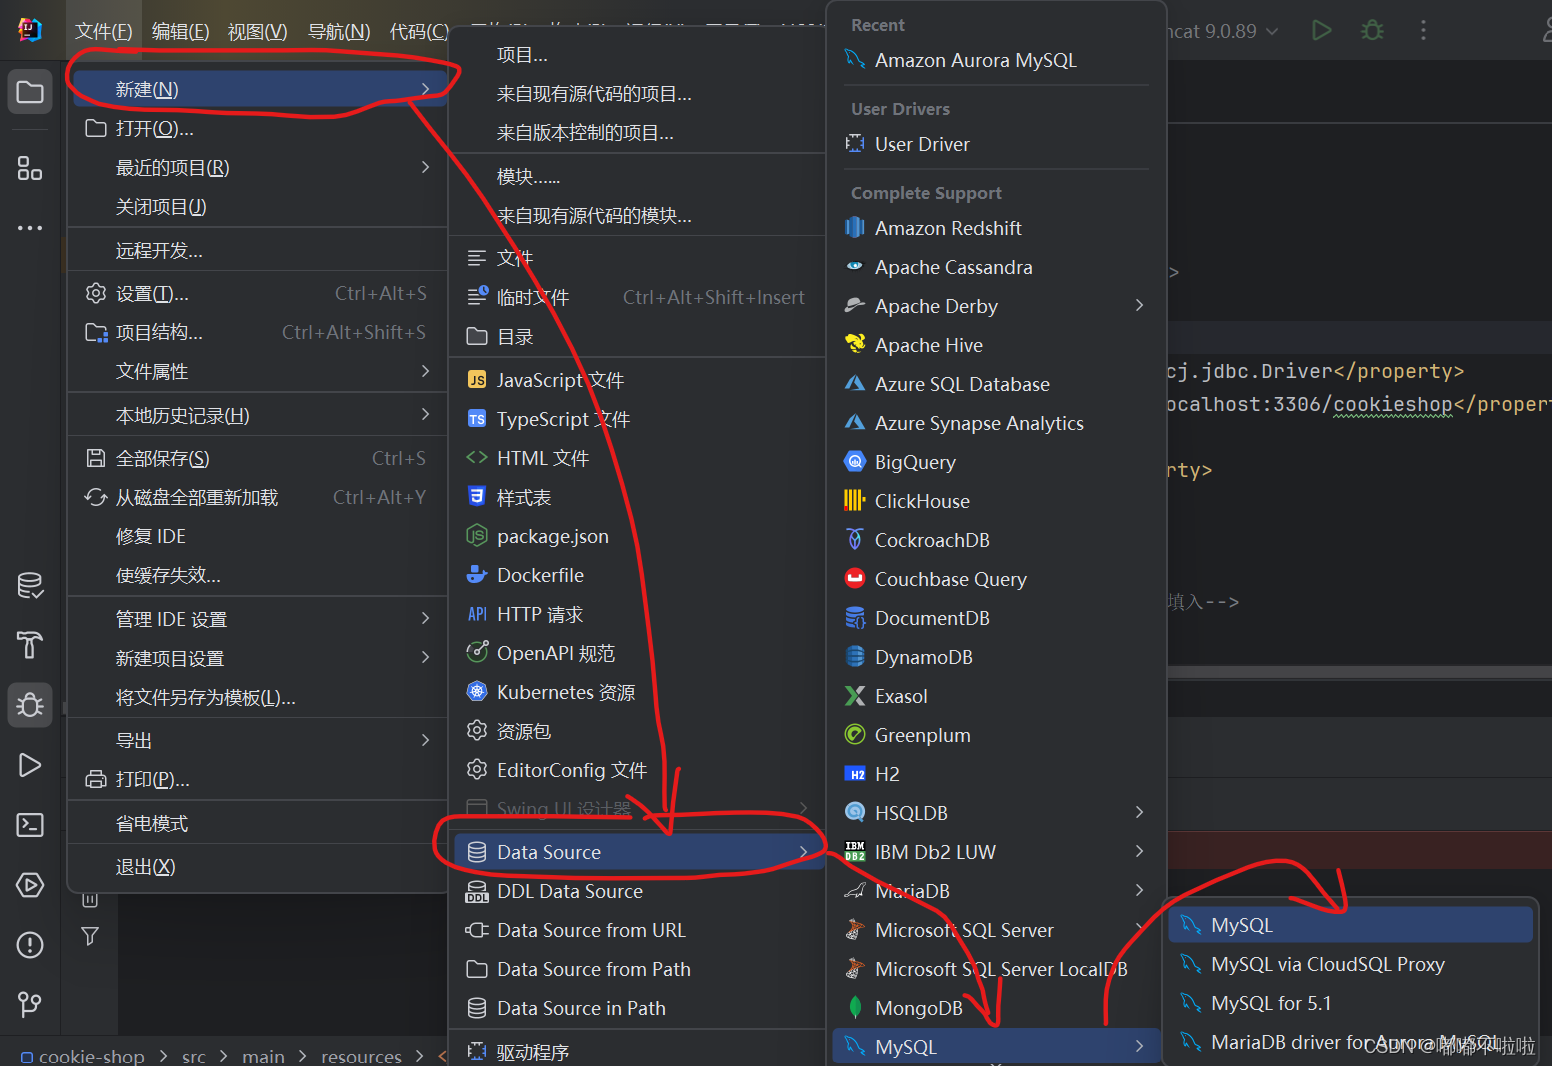
Task: Choose PostgreSQL-adjacent MariaDB entry in list
Action: point(996,890)
